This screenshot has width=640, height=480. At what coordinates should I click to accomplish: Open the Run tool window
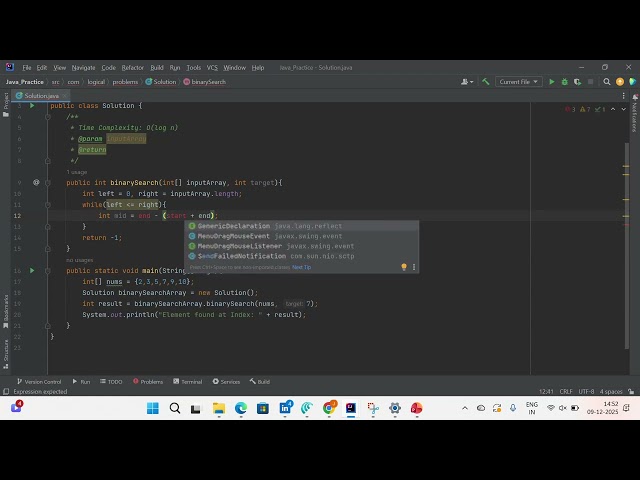pyautogui.click(x=81, y=382)
